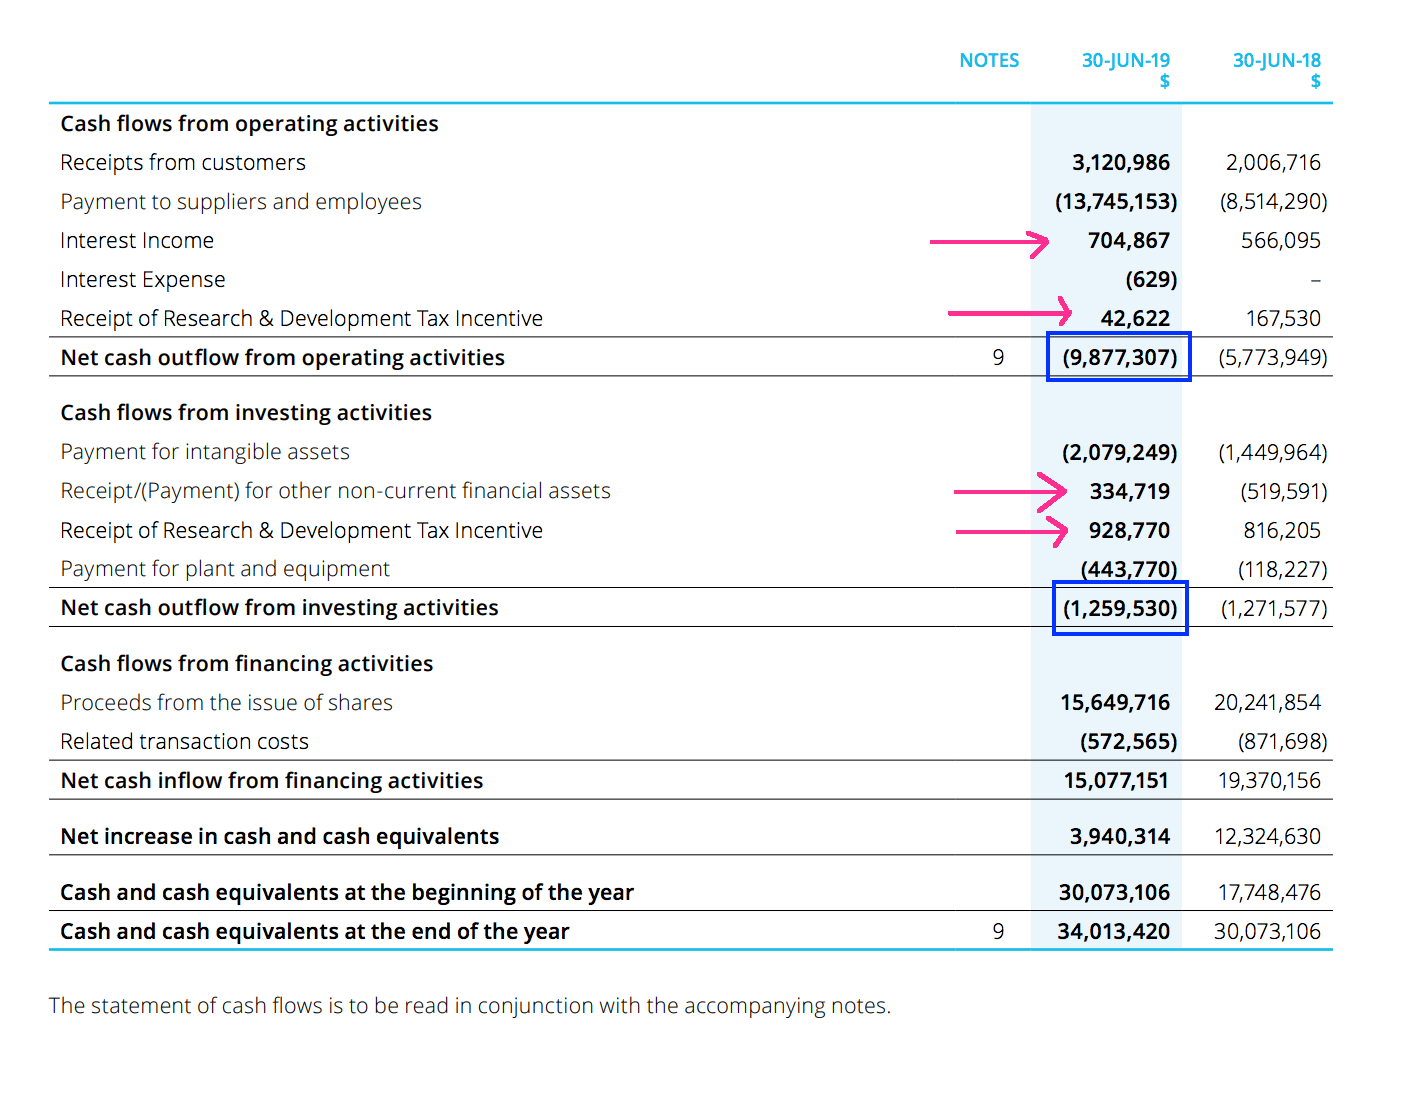
Task: Select the 30-JUN-19 column header
Action: coord(1125,61)
